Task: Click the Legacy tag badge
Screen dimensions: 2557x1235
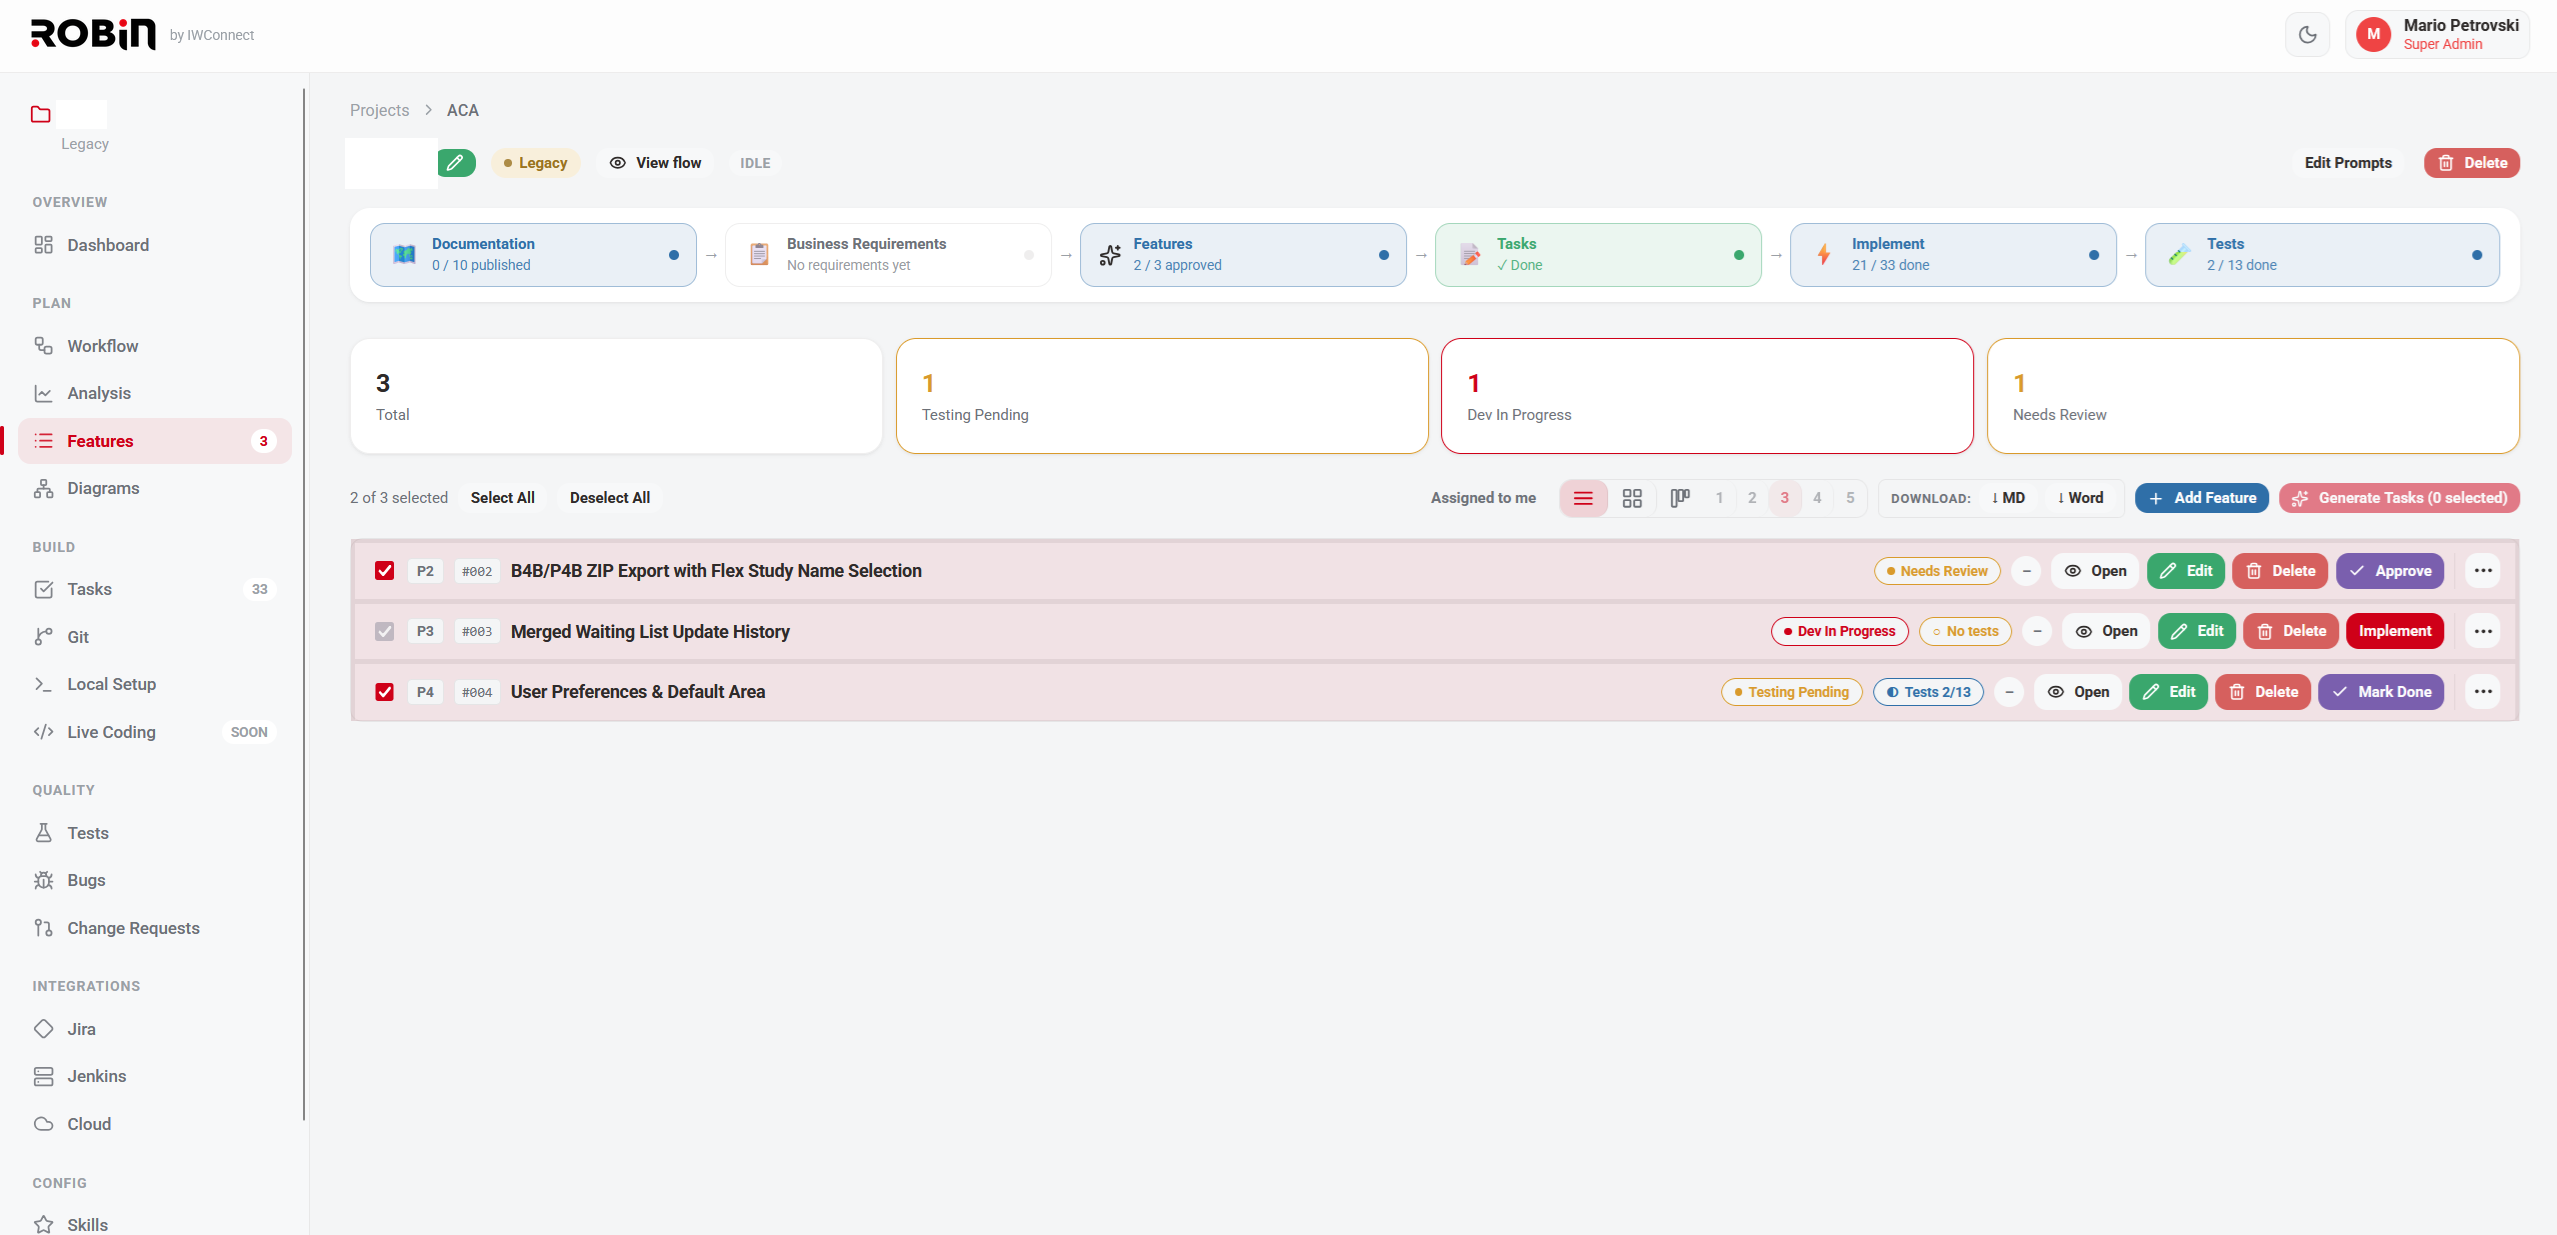Action: (535, 163)
